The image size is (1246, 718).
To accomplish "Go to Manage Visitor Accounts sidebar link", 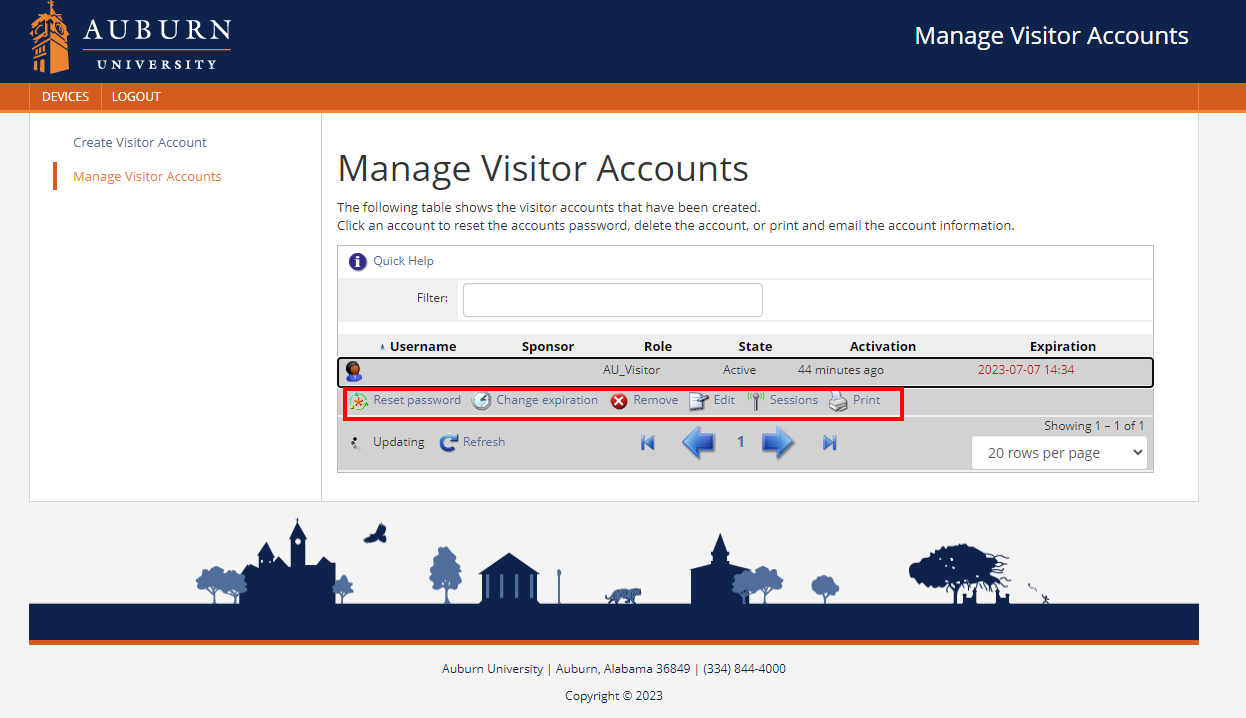I will [x=147, y=177].
